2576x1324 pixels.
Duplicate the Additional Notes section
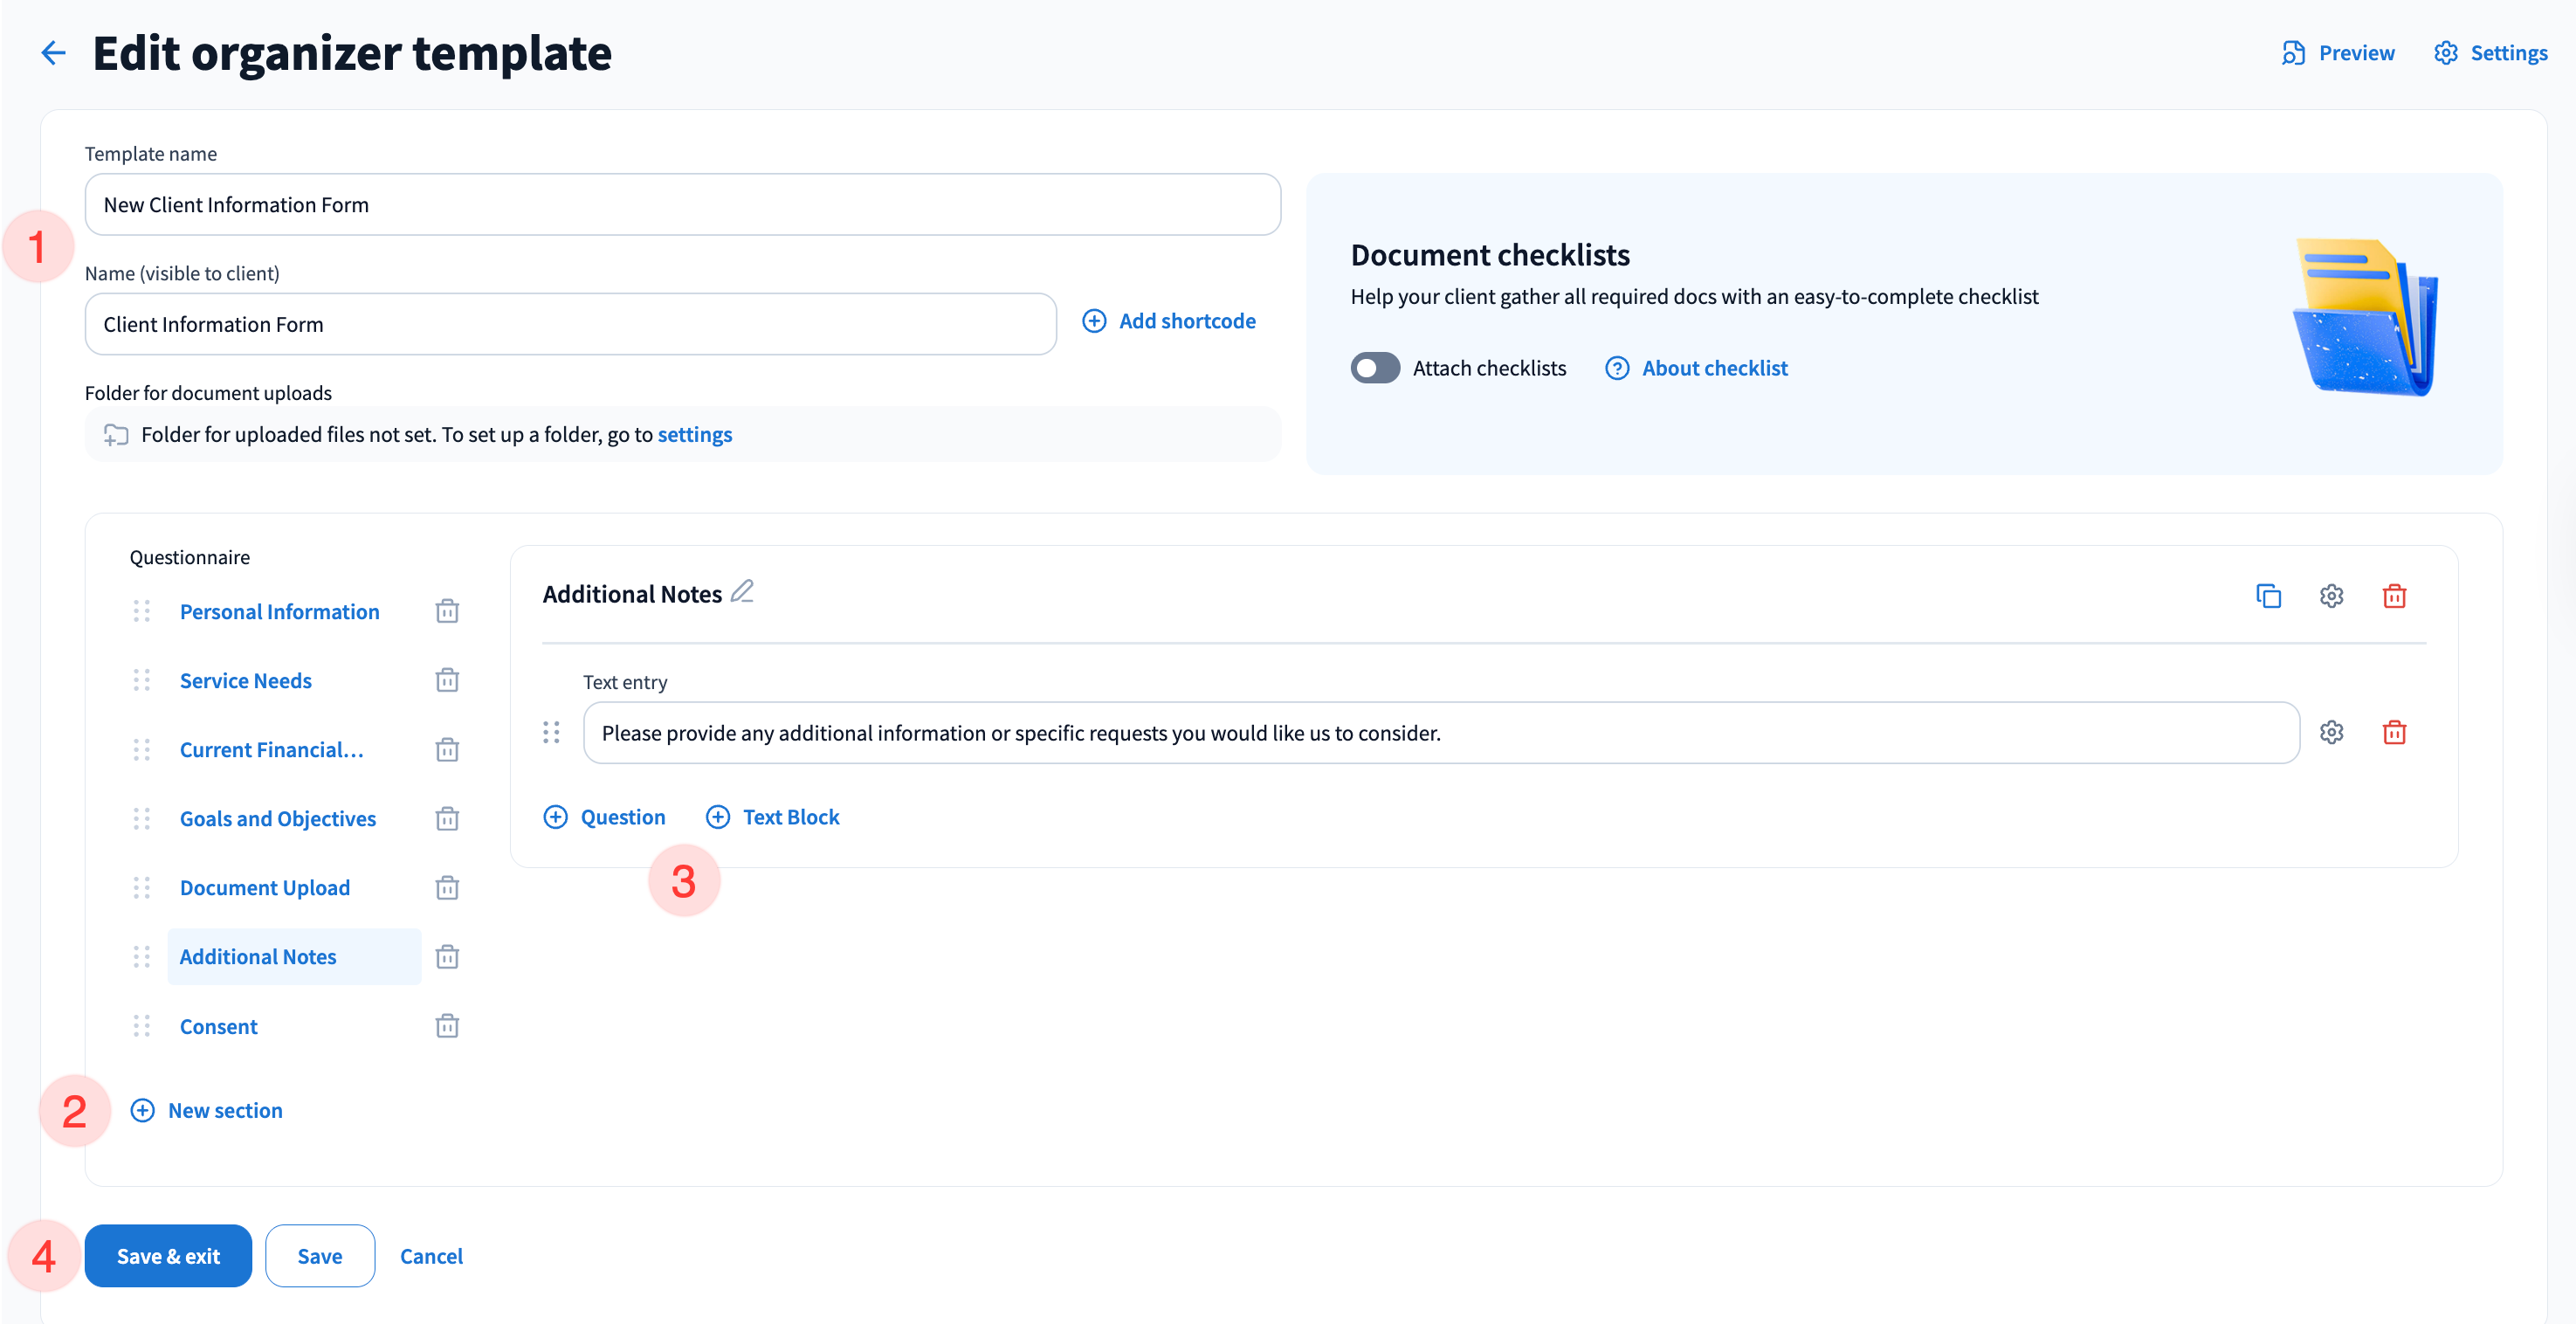click(2268, 596)
